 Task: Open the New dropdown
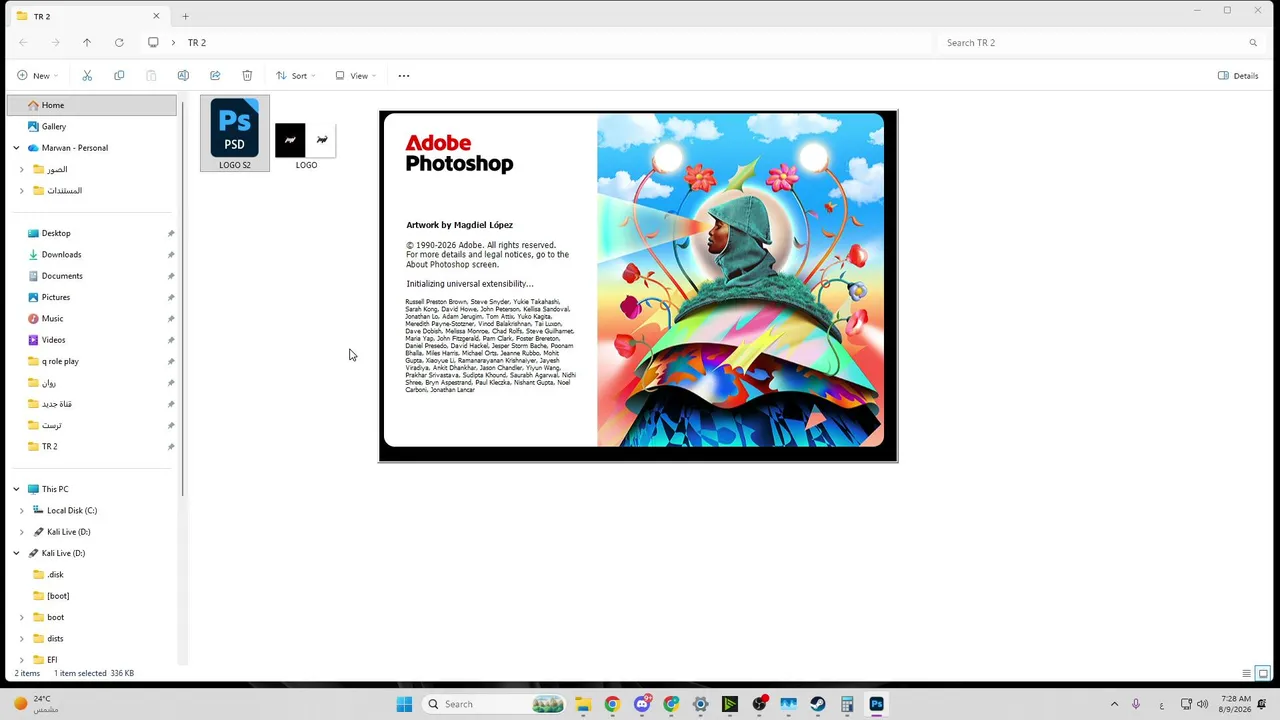pos(37,76)
